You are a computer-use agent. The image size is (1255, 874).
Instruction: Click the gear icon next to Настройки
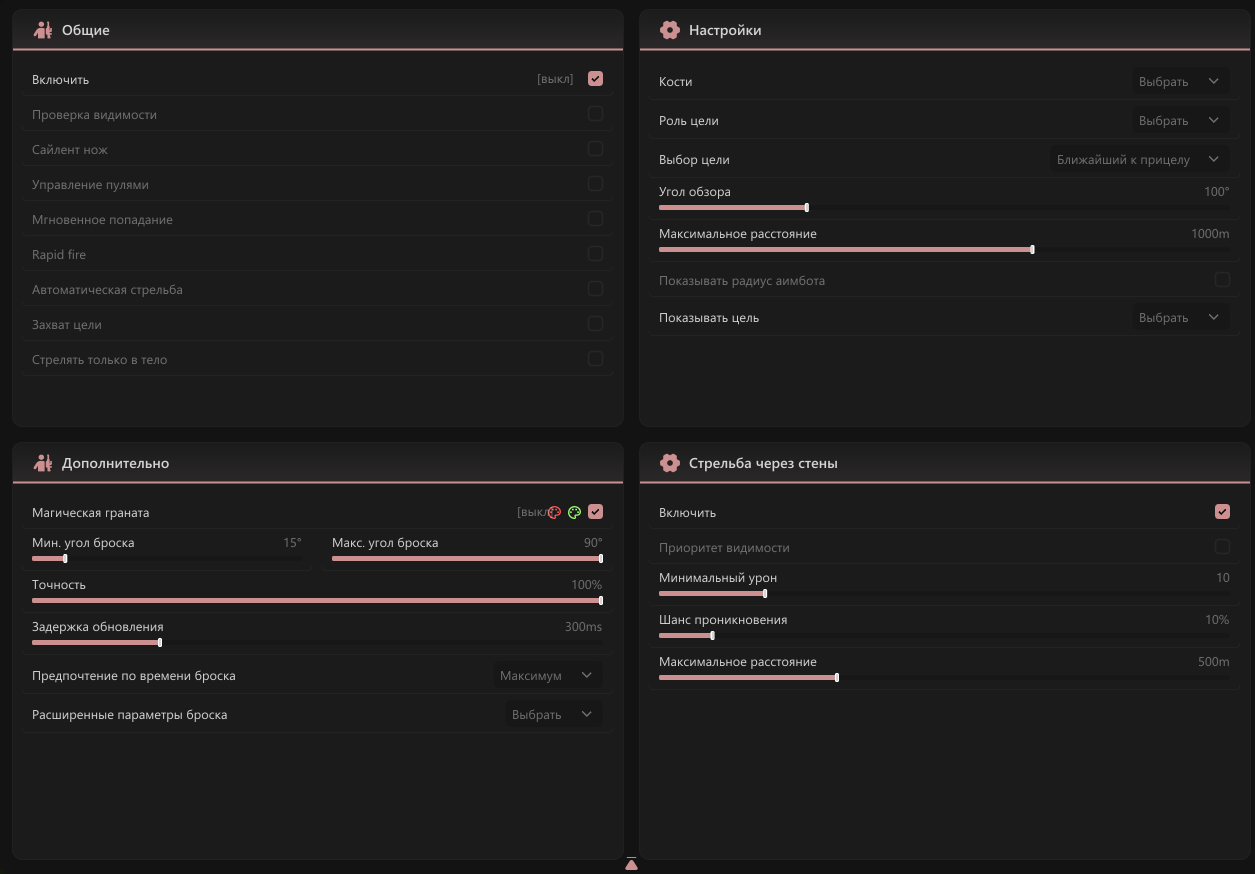670,30
